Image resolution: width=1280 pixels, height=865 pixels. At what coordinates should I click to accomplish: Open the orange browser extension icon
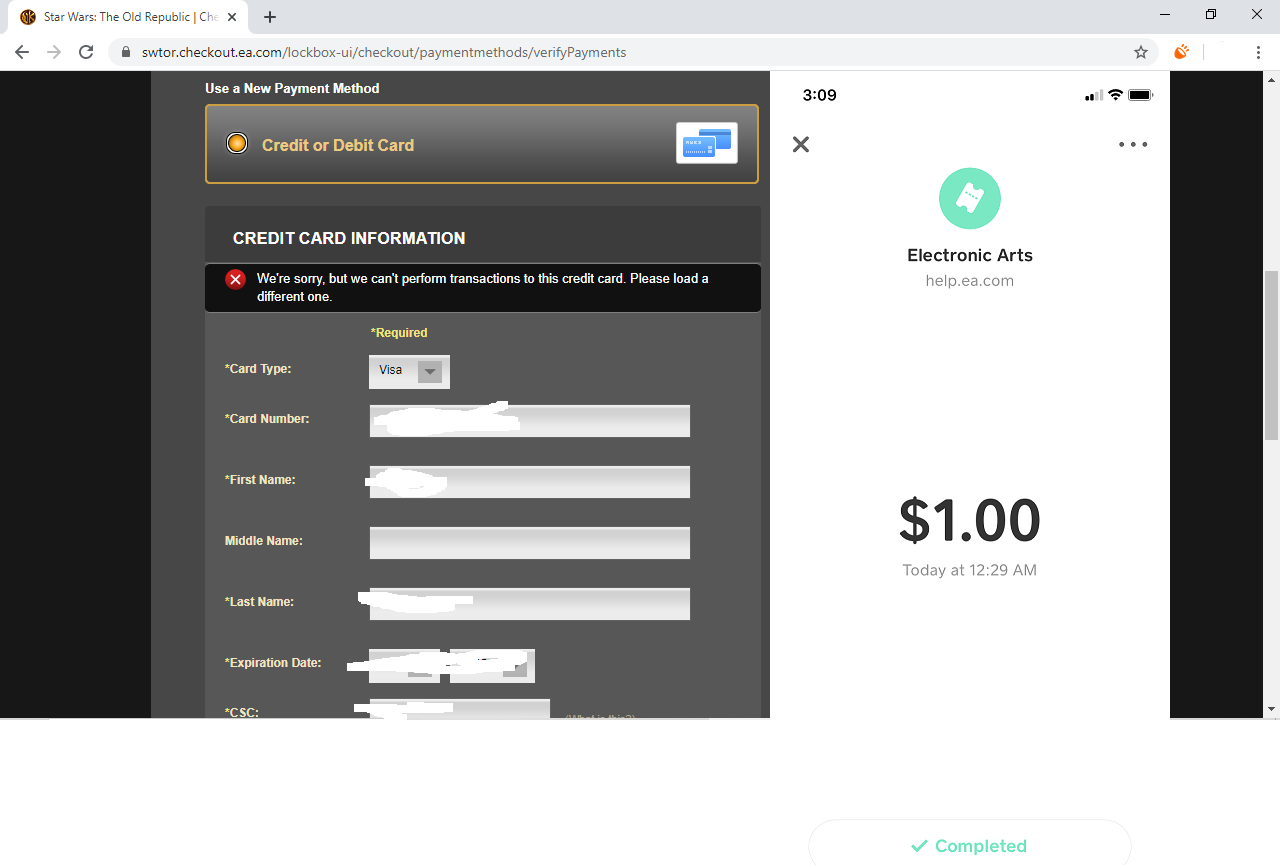click(x=1181, y=52)
